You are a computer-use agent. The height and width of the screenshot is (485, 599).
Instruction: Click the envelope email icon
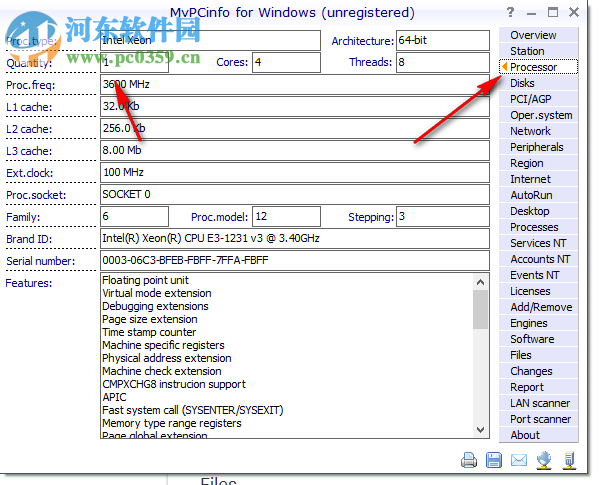pyautogui.click(x=519, y=460)
